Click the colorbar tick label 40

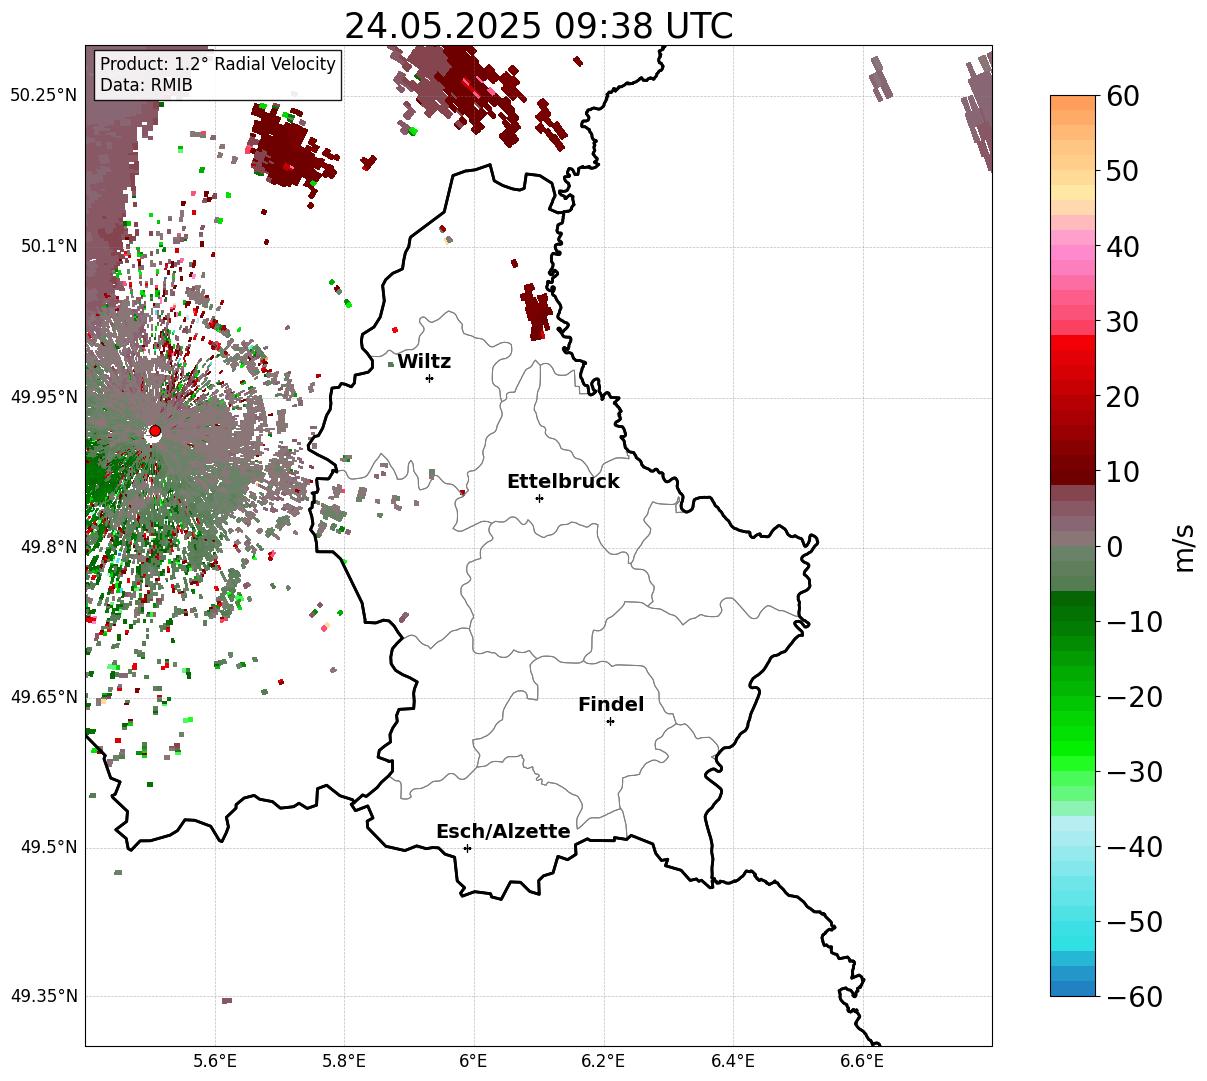tap(1122, 247)
